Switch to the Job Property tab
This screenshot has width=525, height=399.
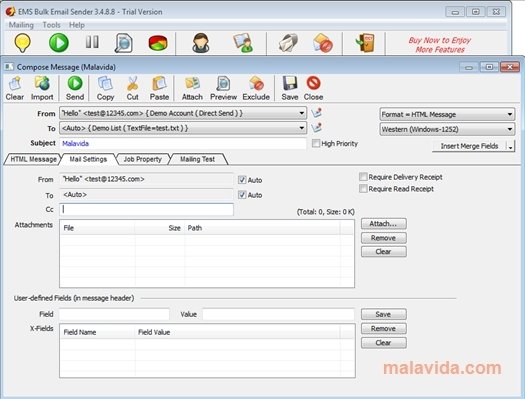pos(143,159)
